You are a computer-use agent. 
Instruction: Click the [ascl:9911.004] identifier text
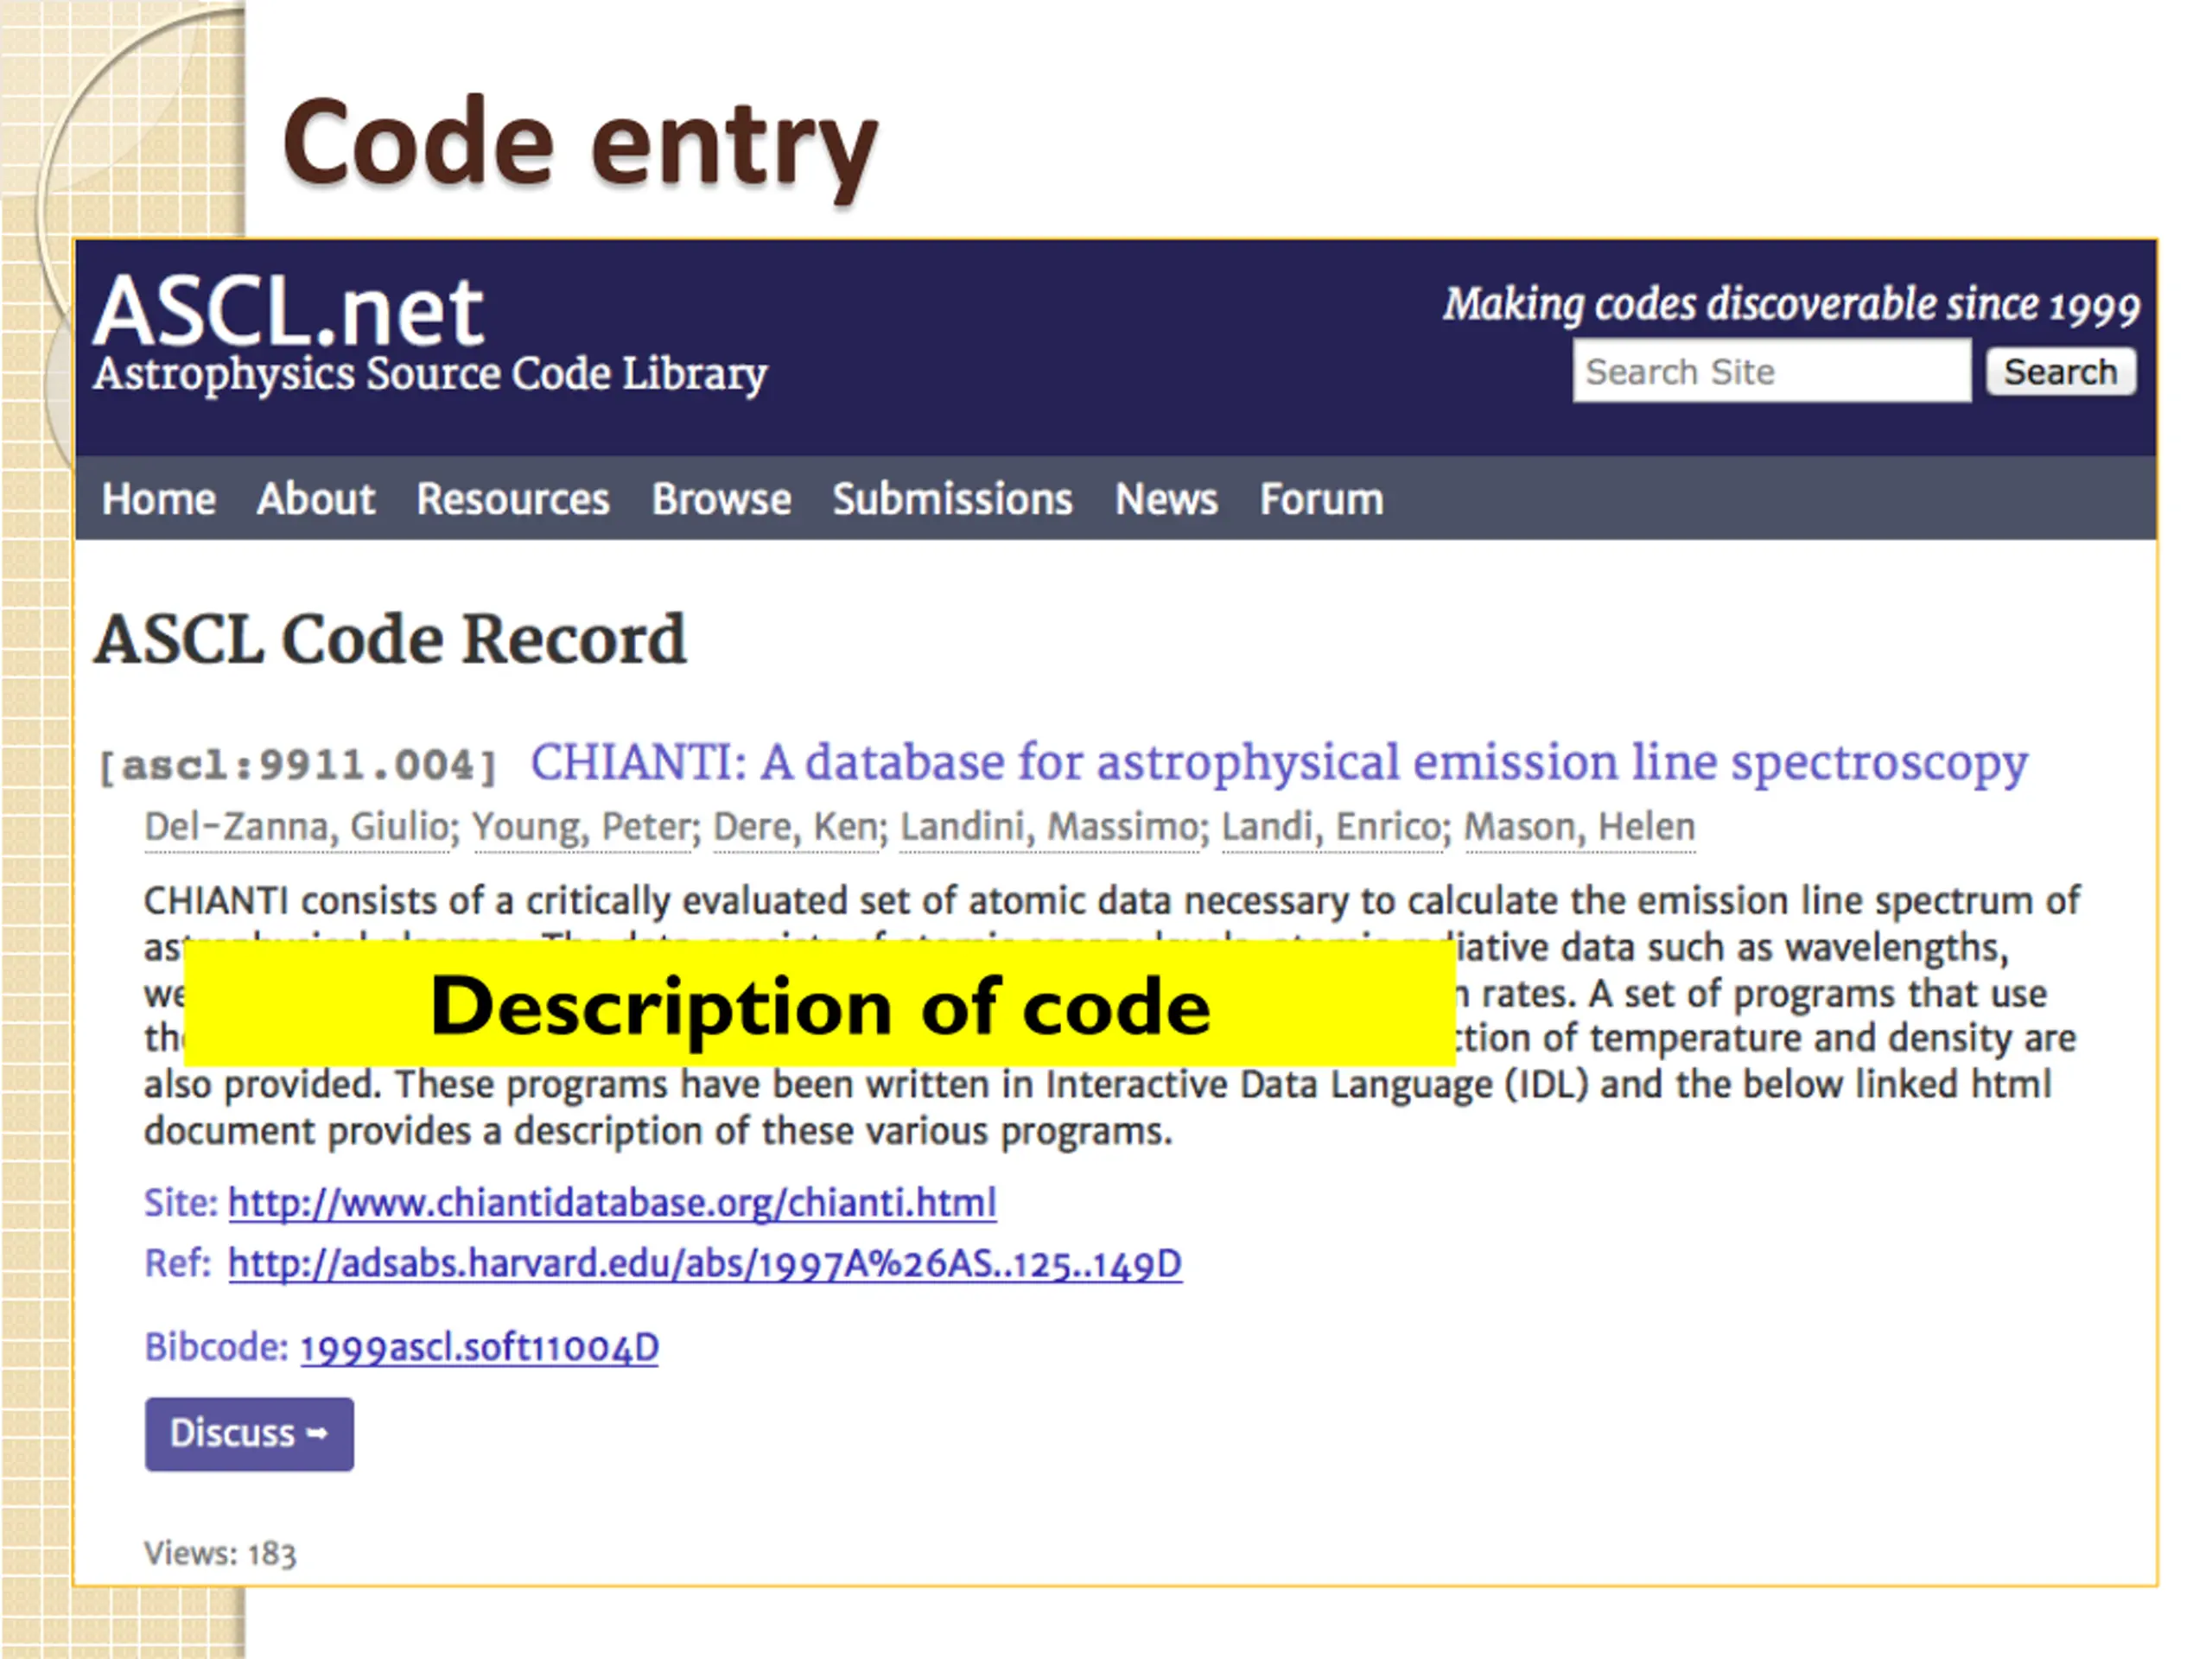[298, 767]
